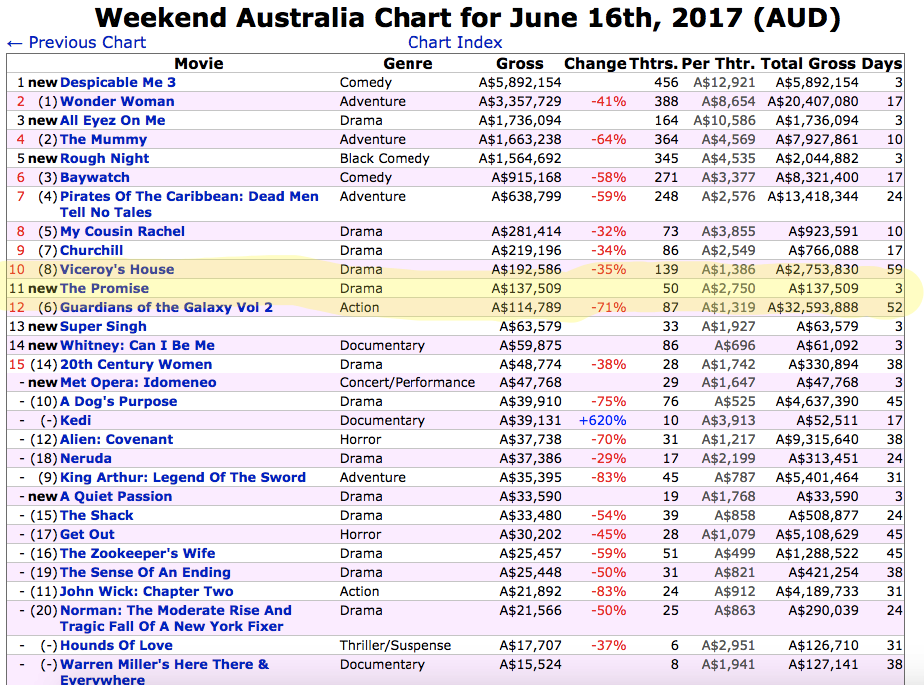The width and height of the screenshot is (924, 685).
Task: Click the A$20,407,080 total gross value
Action: tap(813, 101)
